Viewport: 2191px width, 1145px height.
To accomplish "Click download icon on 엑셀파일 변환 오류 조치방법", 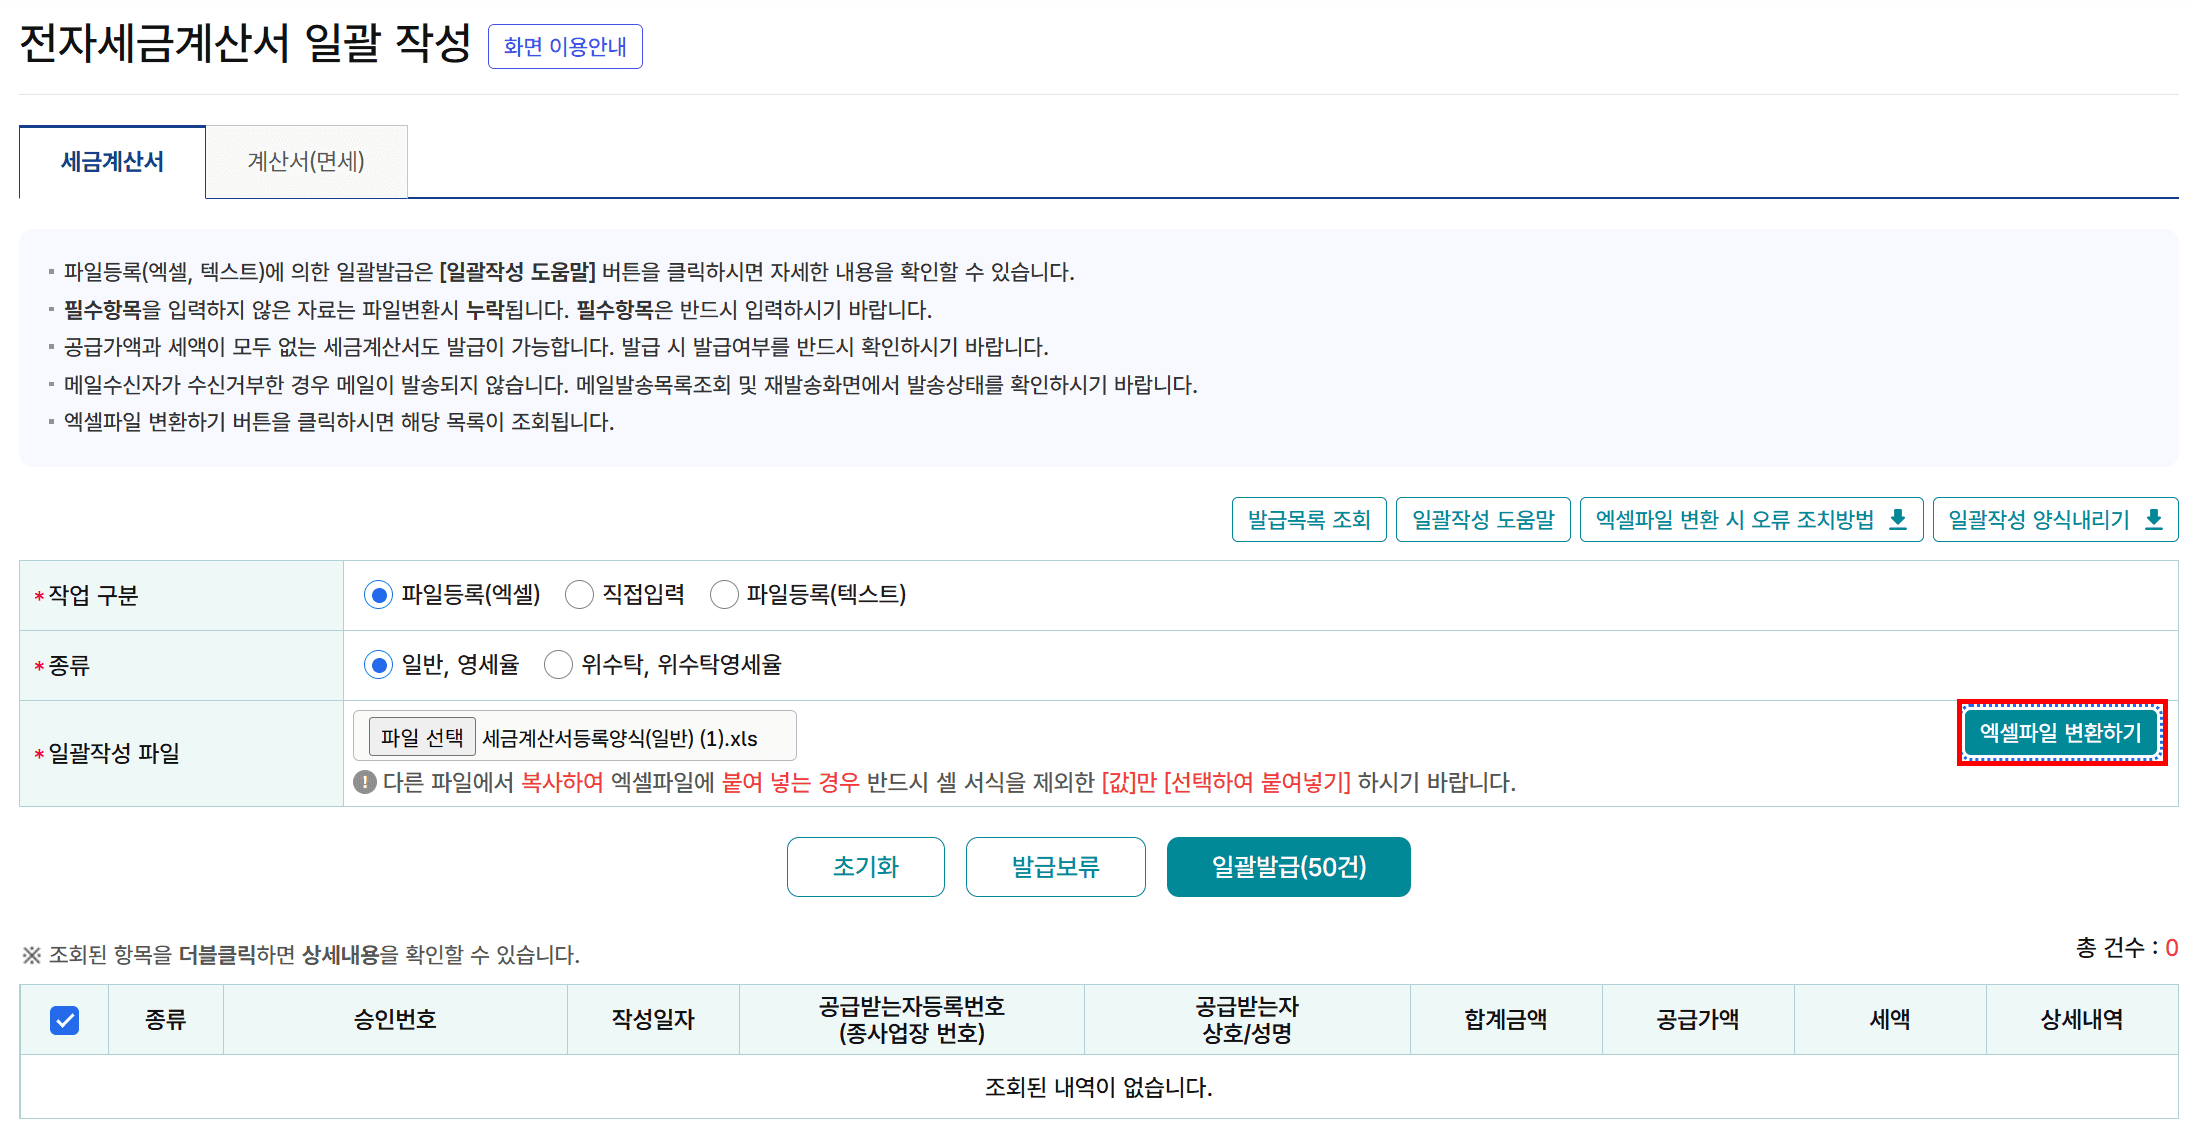I will 1897,519.
